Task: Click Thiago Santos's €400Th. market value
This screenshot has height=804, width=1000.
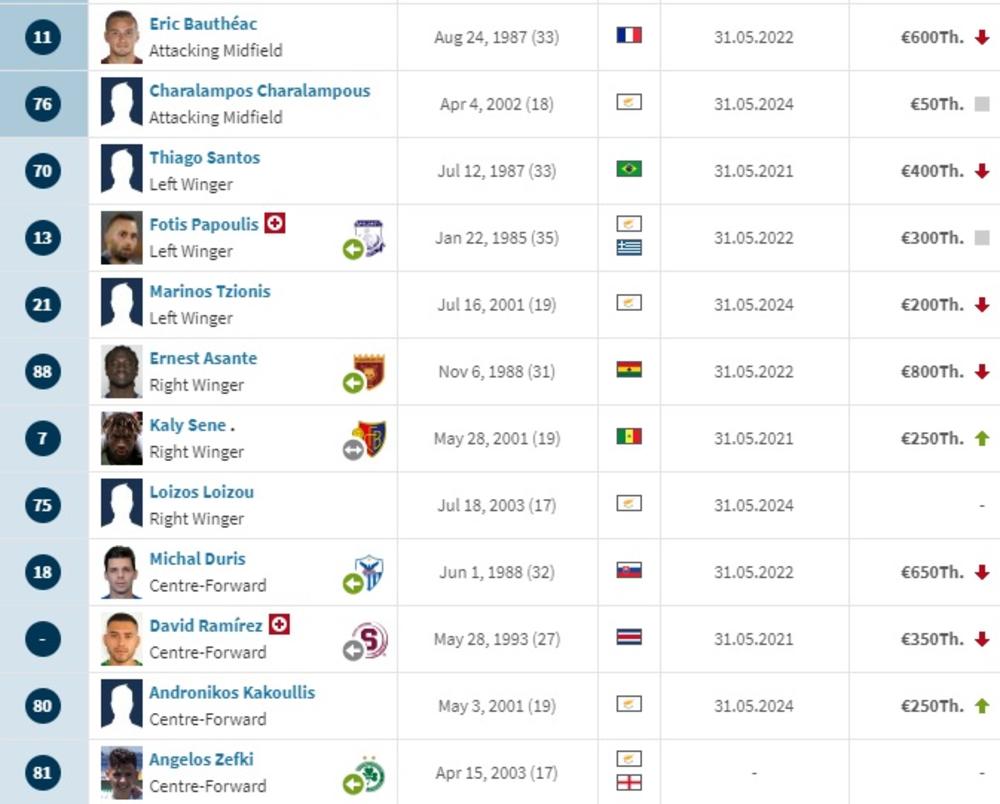Action: 932,171
